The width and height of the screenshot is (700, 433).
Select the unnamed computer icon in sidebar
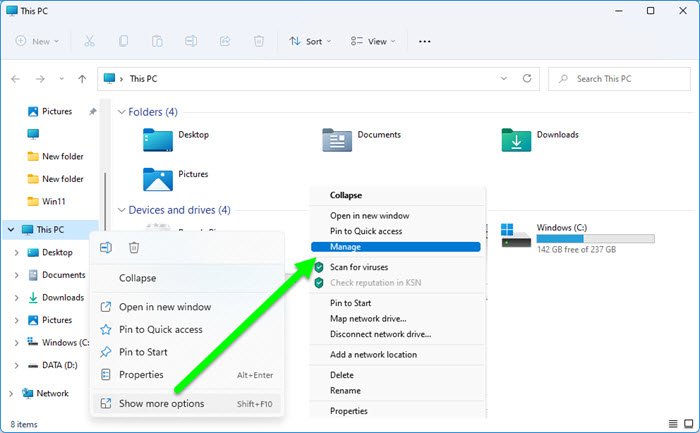coord(33,134)
